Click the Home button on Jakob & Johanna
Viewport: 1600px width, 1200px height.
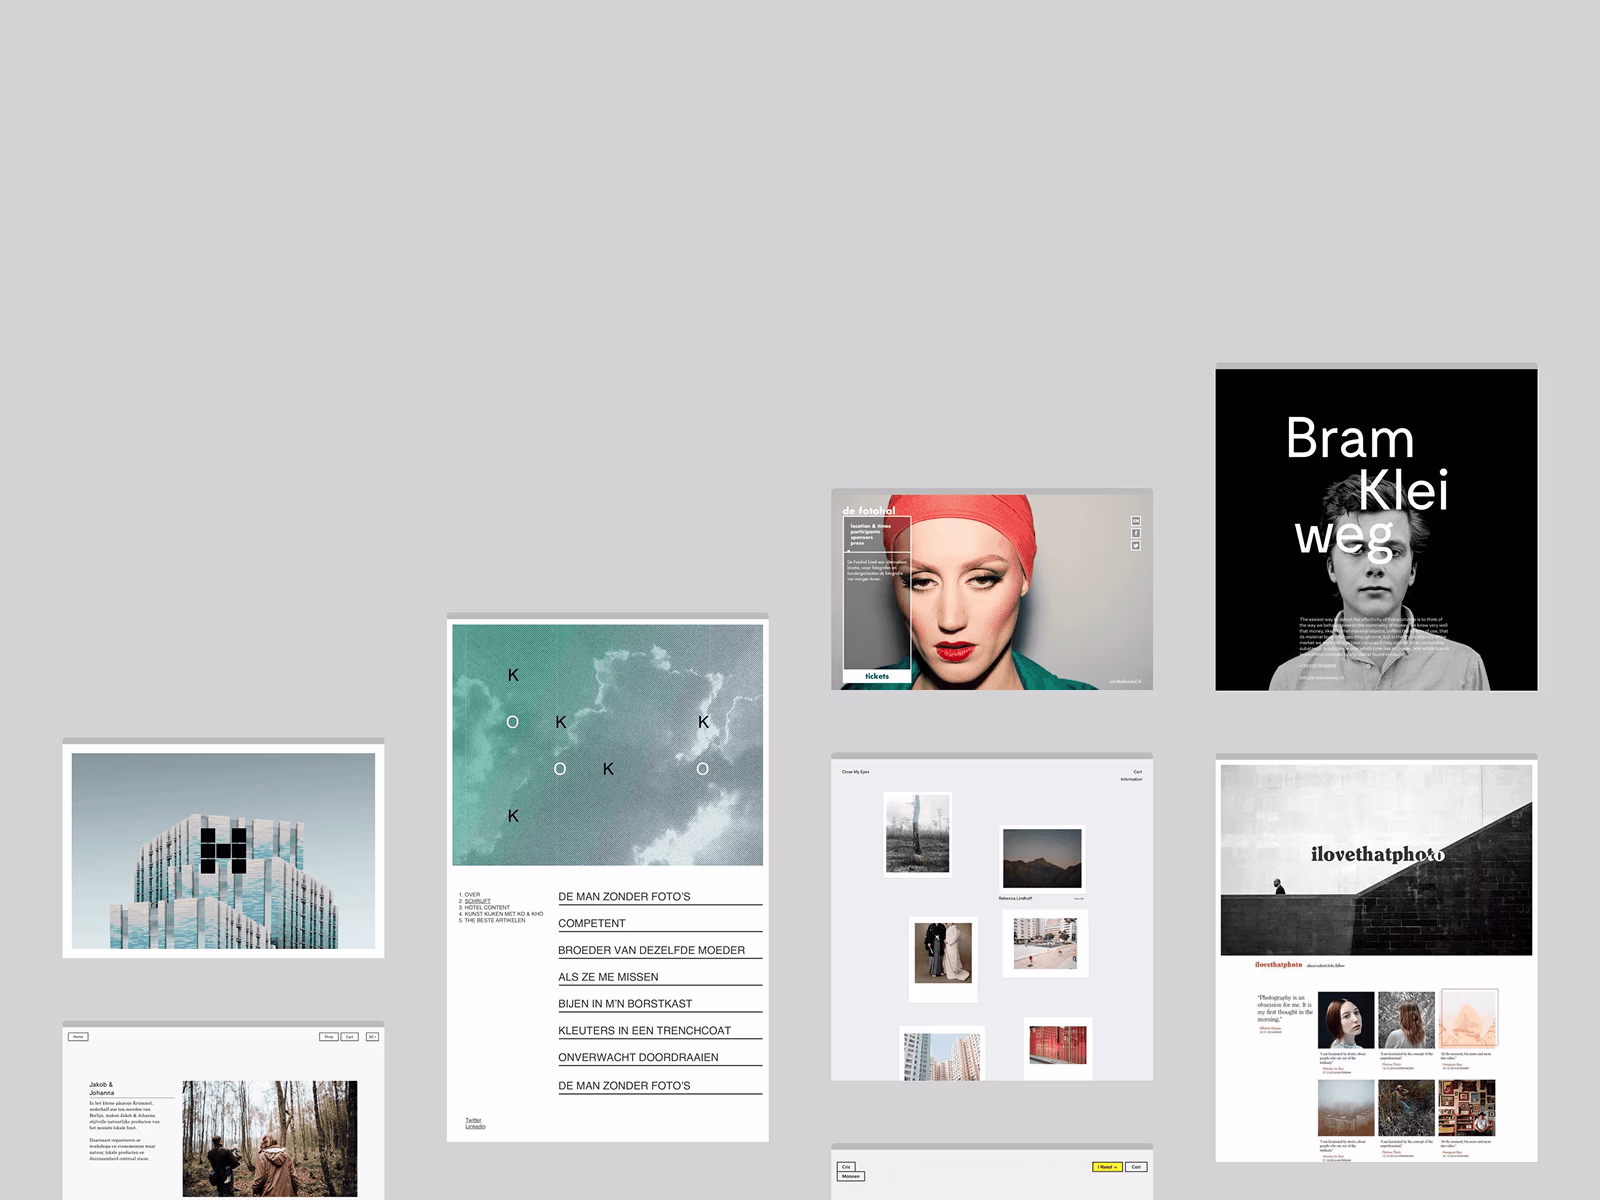point(78,1037)
